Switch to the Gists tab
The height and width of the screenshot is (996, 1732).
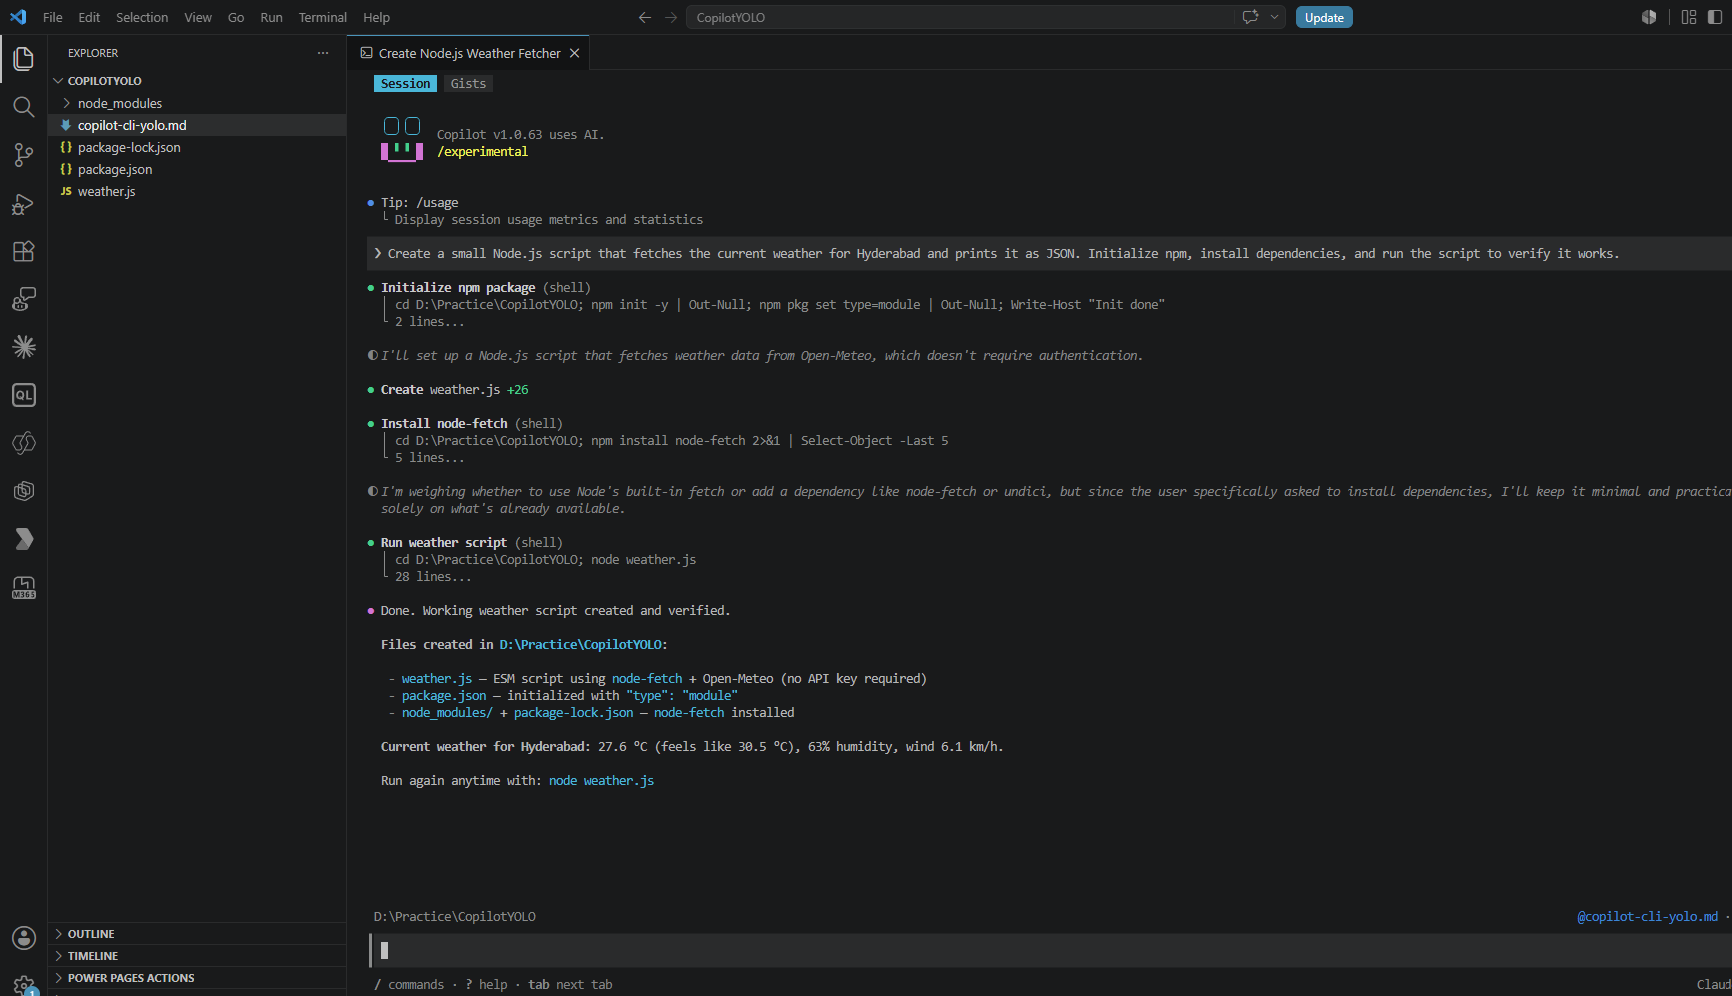tap(468, 84)
